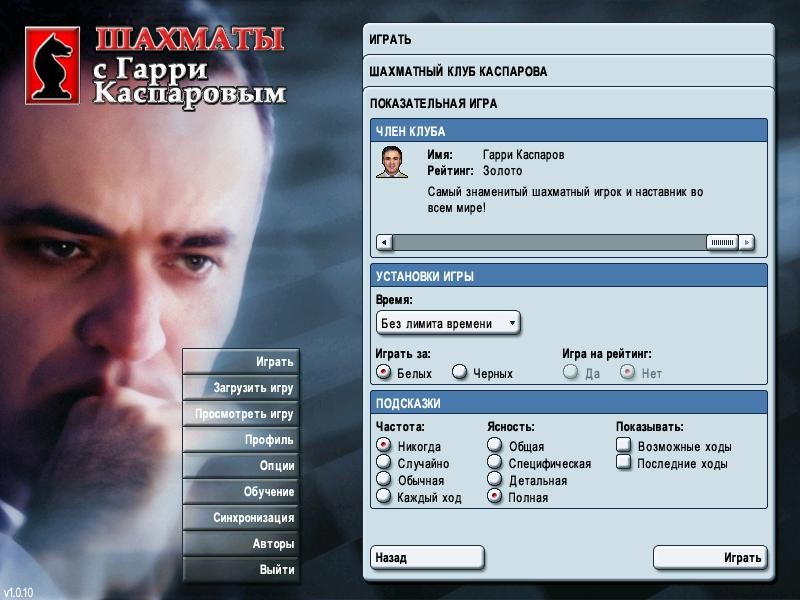Viewport: 800px width, 600px height.
Task: Select Белых to play as white
Action: pyautogui.click(x=383, y=371)
